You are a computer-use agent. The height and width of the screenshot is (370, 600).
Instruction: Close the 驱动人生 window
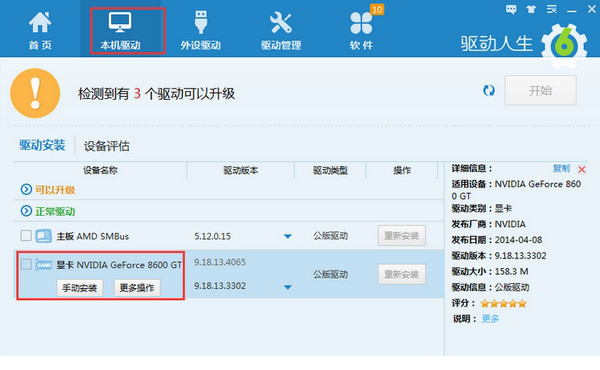(592, 9)
